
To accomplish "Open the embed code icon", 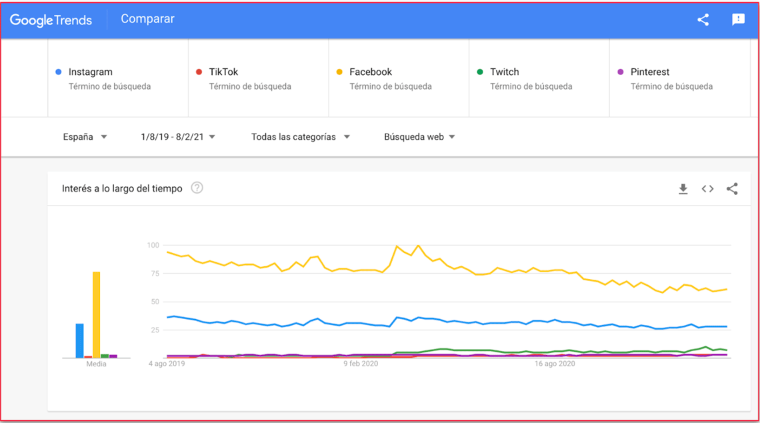I will click(707, 188).
